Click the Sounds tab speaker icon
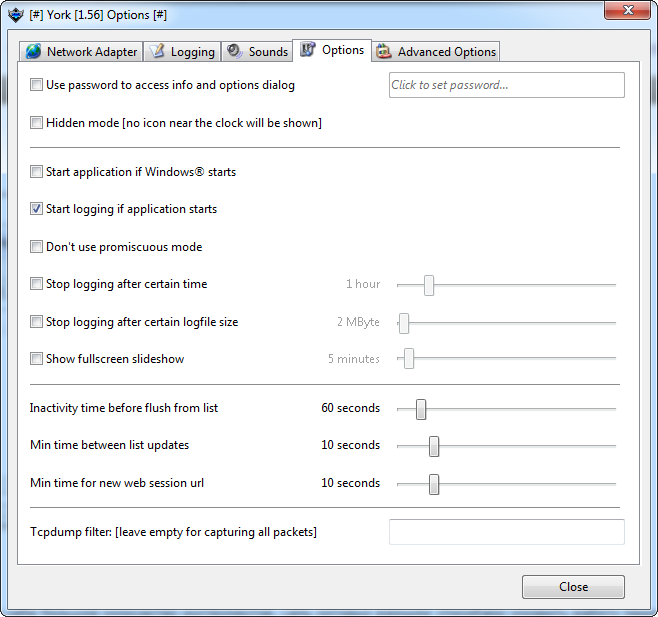Image resolution: width=658 pixels, height=617 pixels. (x=235, y=52)
